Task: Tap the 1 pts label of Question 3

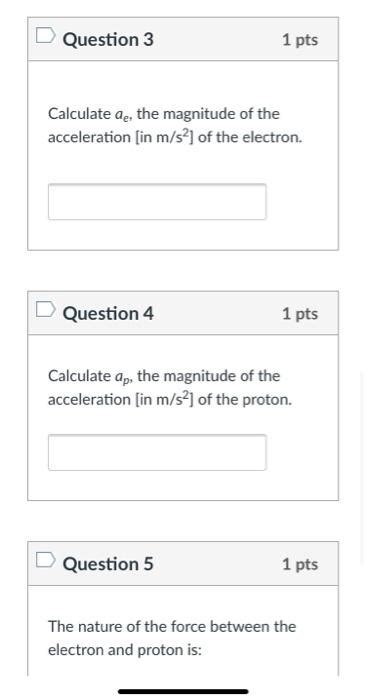Action: [x=300, y=40]
